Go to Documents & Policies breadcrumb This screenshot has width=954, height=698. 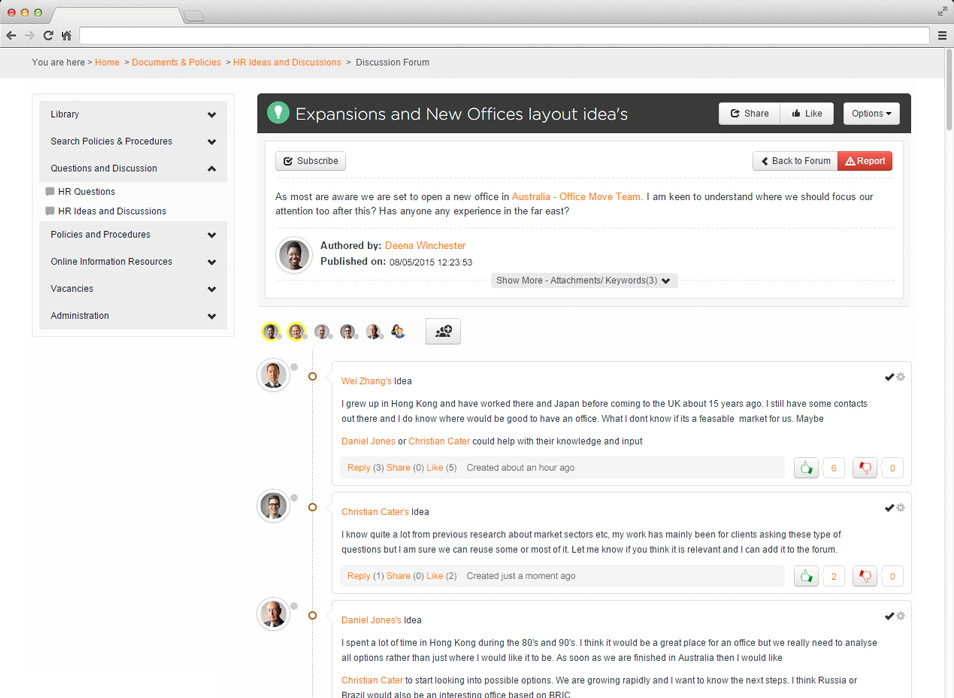point(176,62)
